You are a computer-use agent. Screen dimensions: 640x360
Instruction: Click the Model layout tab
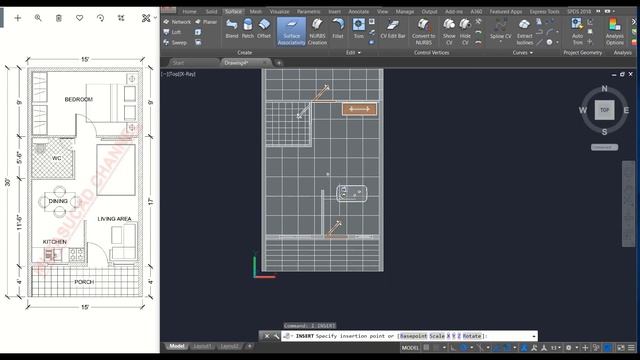[177, 347]
